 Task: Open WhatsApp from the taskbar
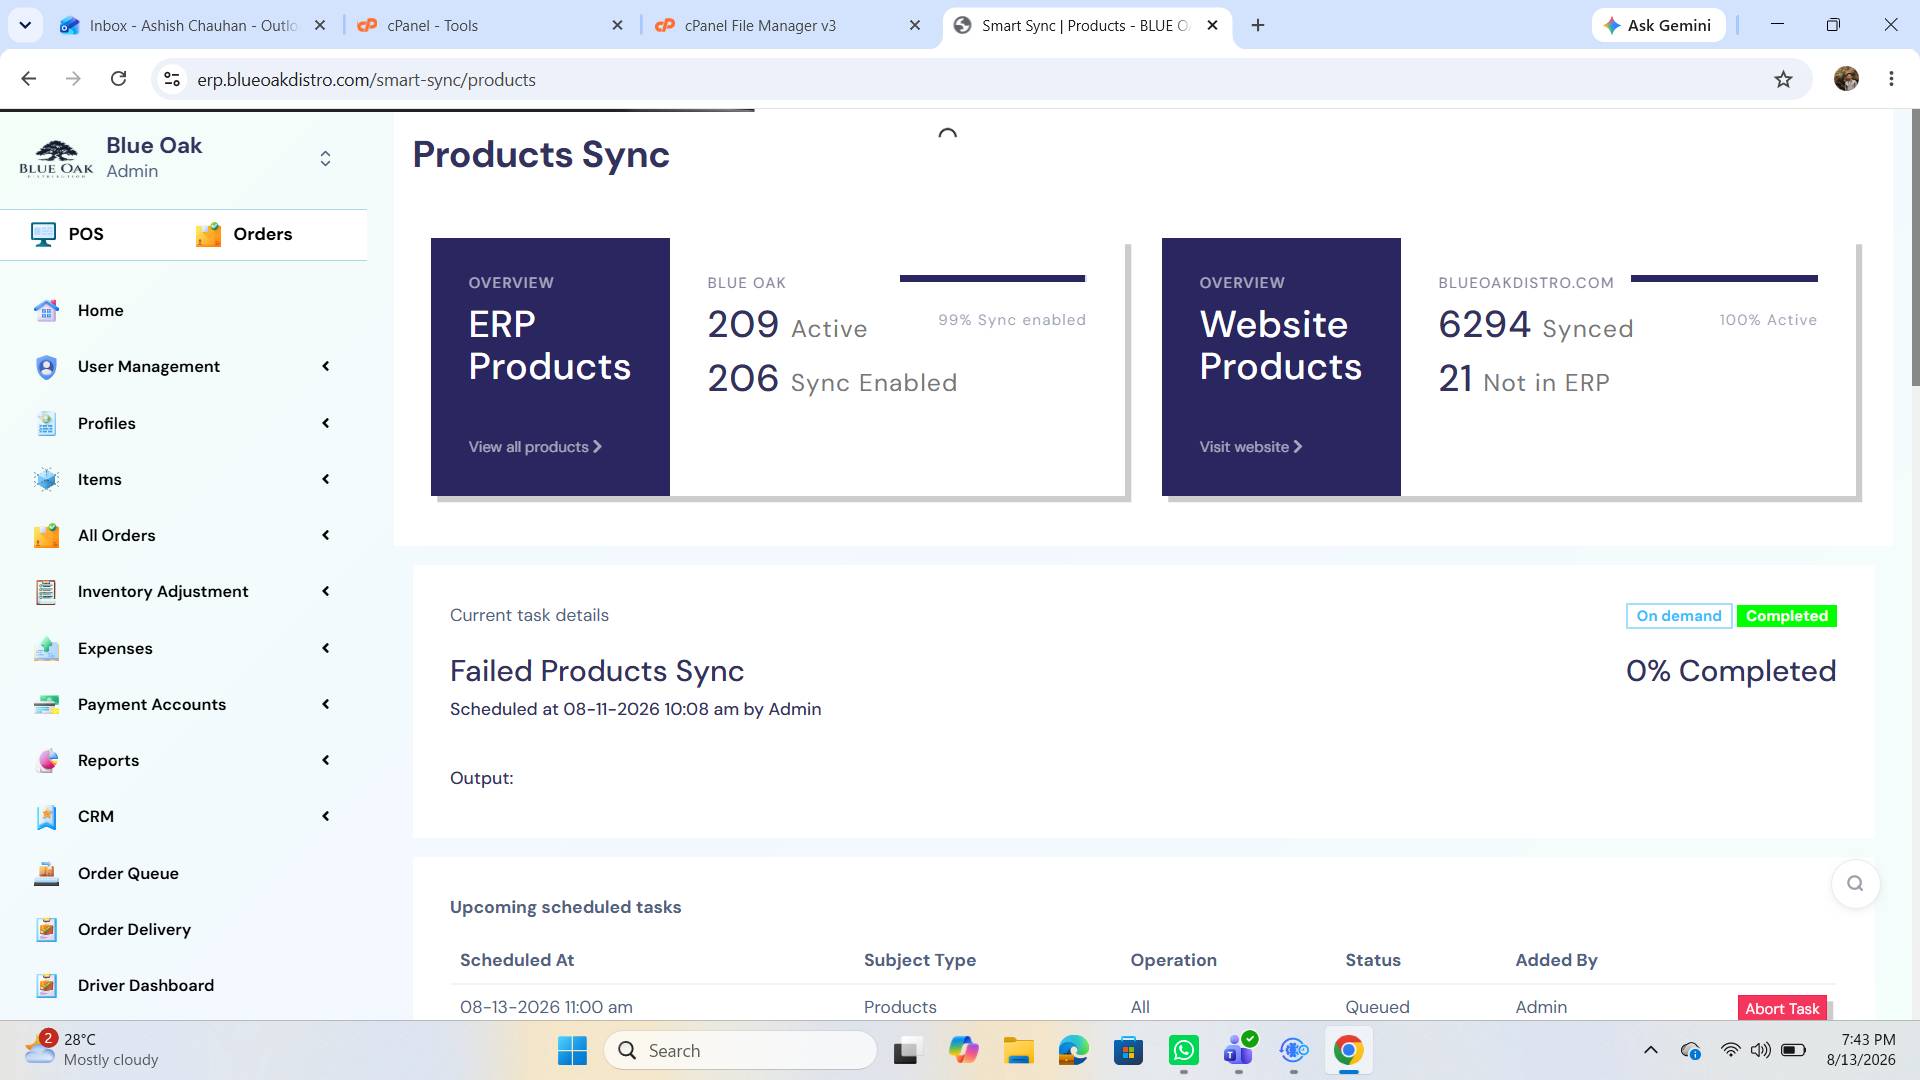pyautogui.click(x=1183, y=1050)
